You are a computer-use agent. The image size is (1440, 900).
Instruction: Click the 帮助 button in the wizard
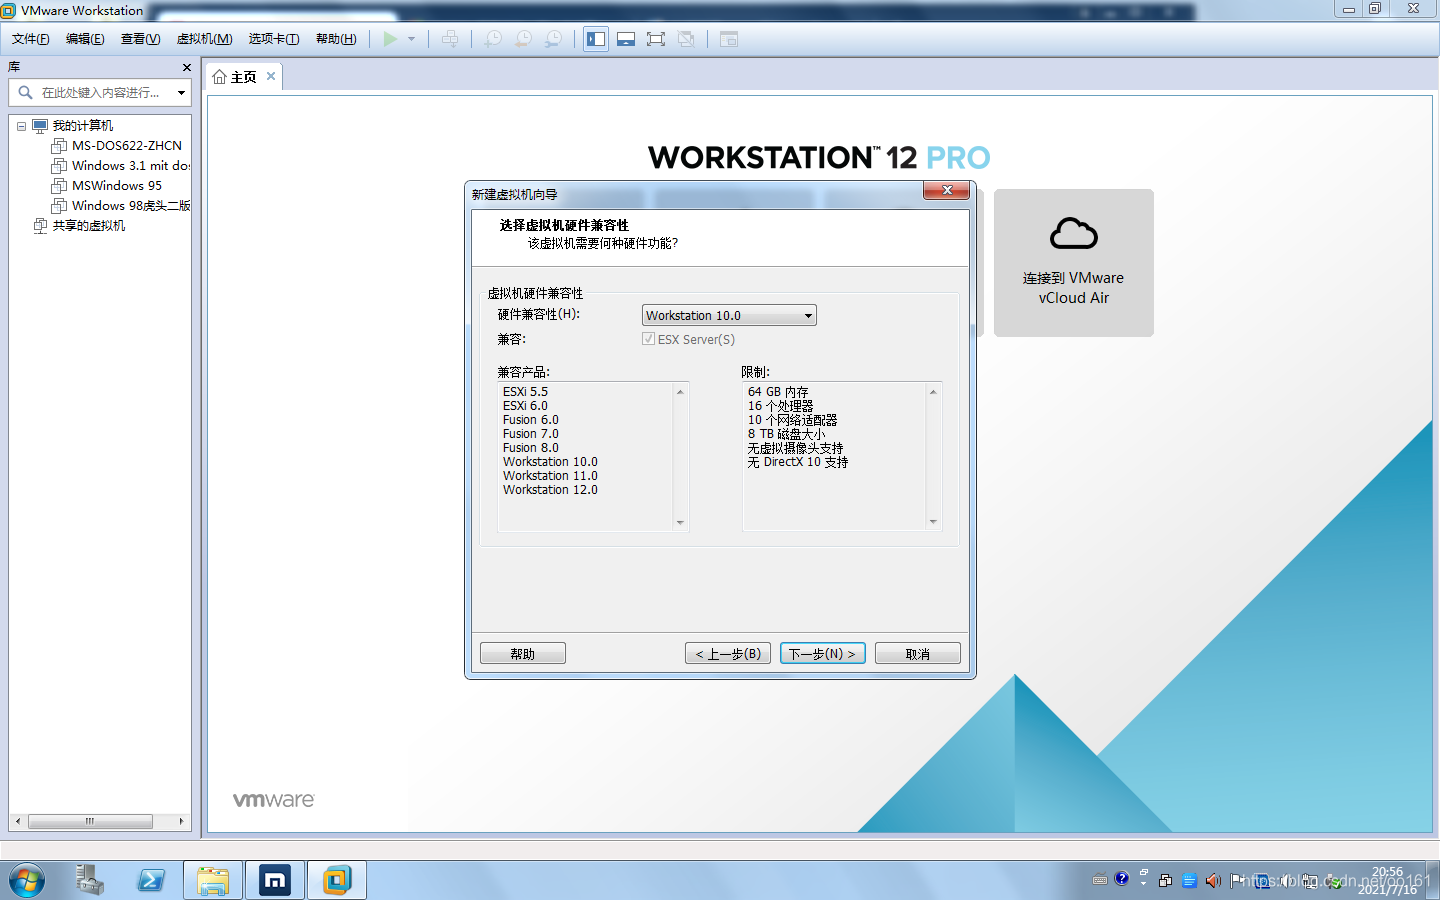[523, 653]
